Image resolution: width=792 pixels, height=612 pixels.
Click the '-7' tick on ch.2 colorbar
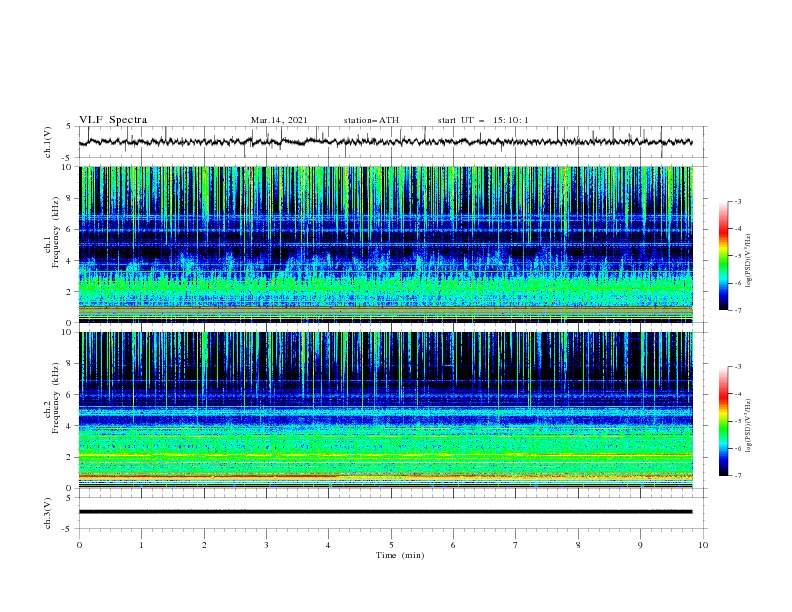click(737, 476)
